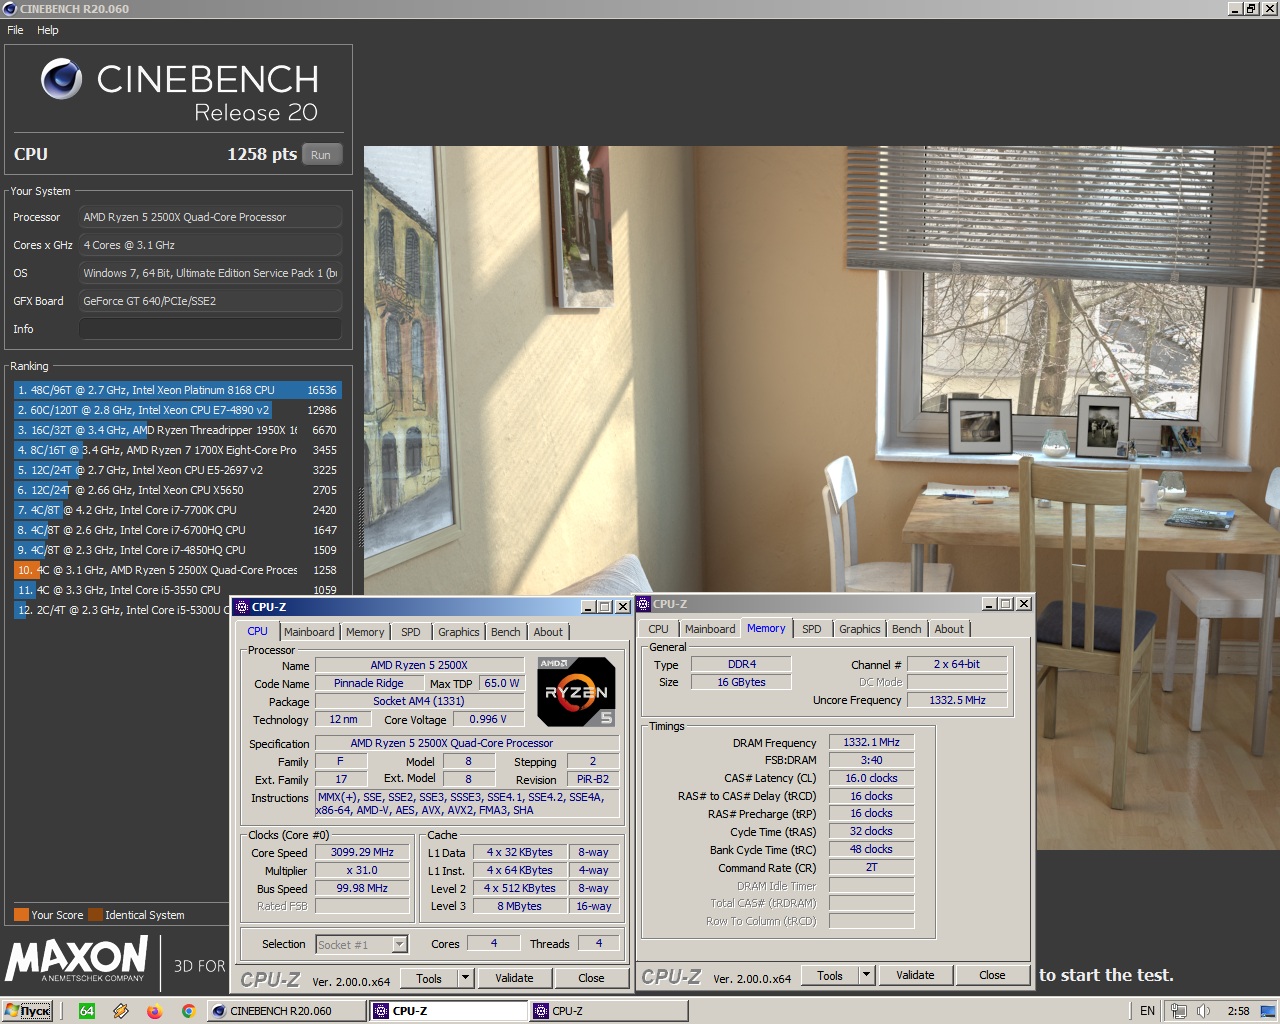Image resolution: width=1280 pixels, height=1024 pixels.
Task: Select ranking row 6, Xeon CPU X5650
Action: [177, 490]
